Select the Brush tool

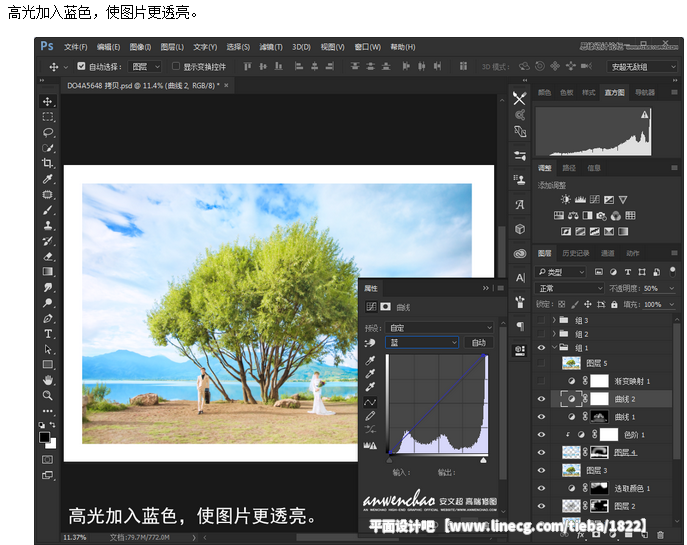coord(47,210)
